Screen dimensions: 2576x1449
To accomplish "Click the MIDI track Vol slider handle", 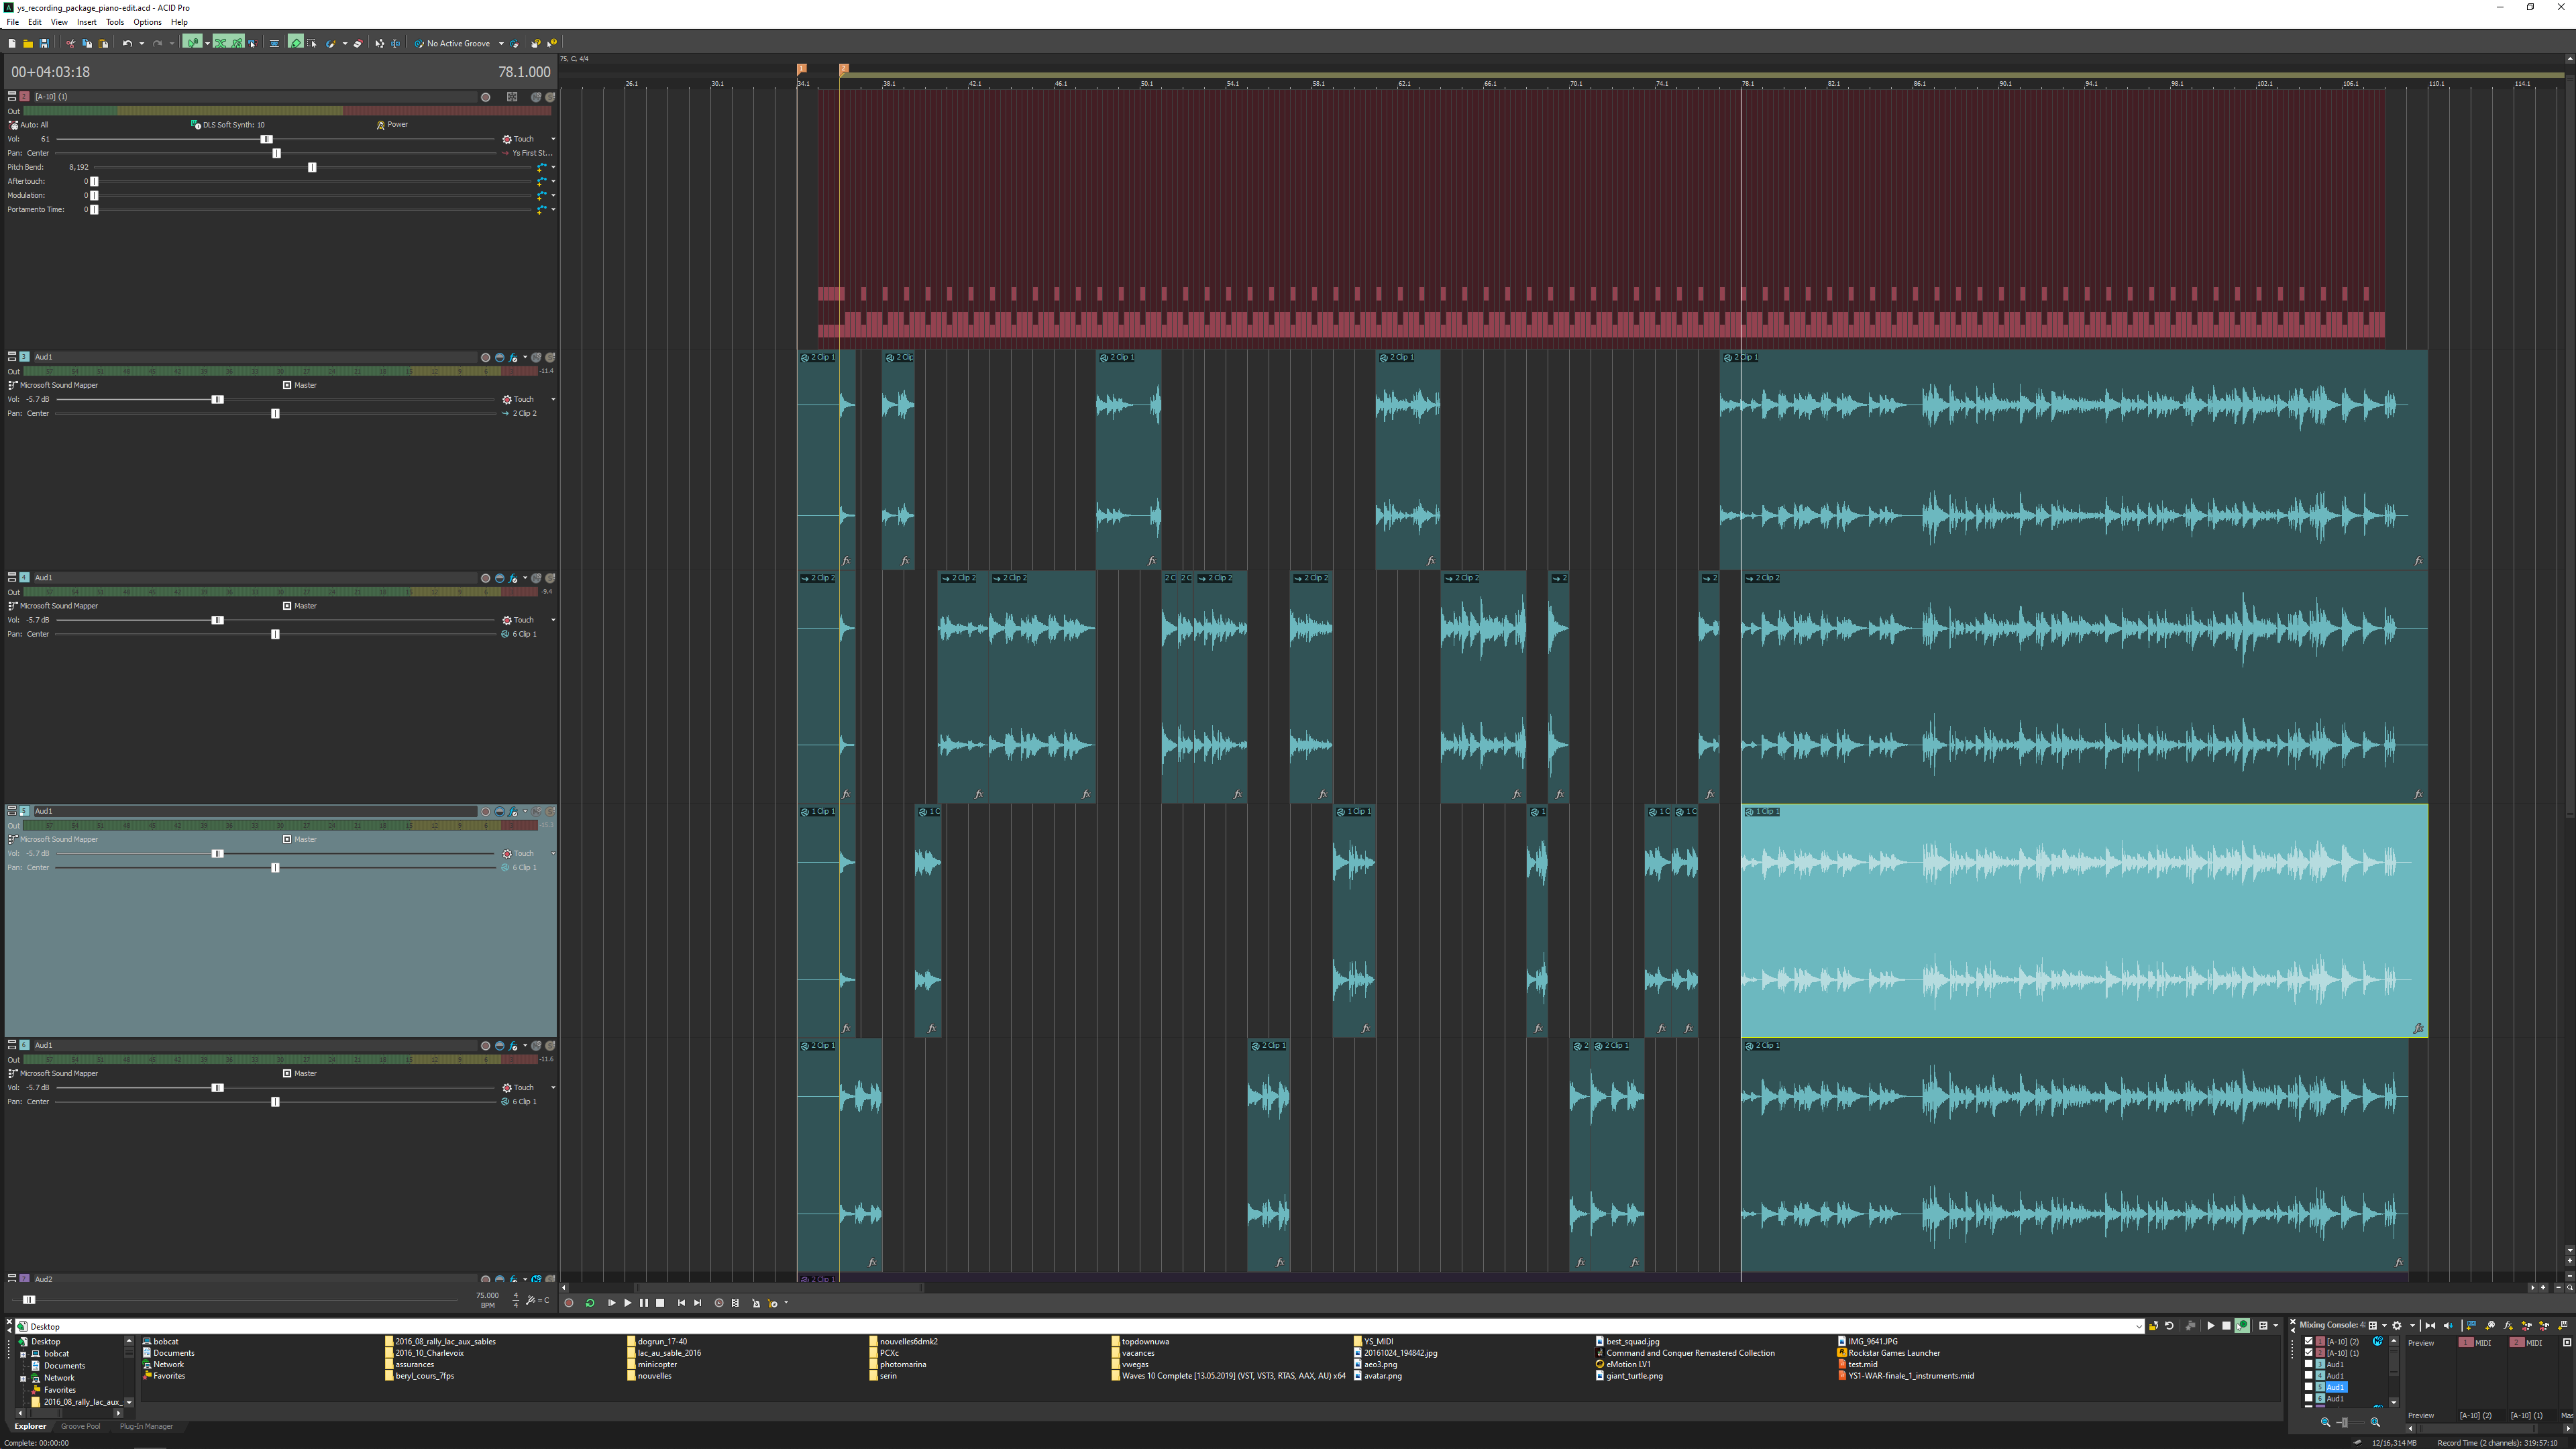I will pyautogui.click(x=266, y=139).
